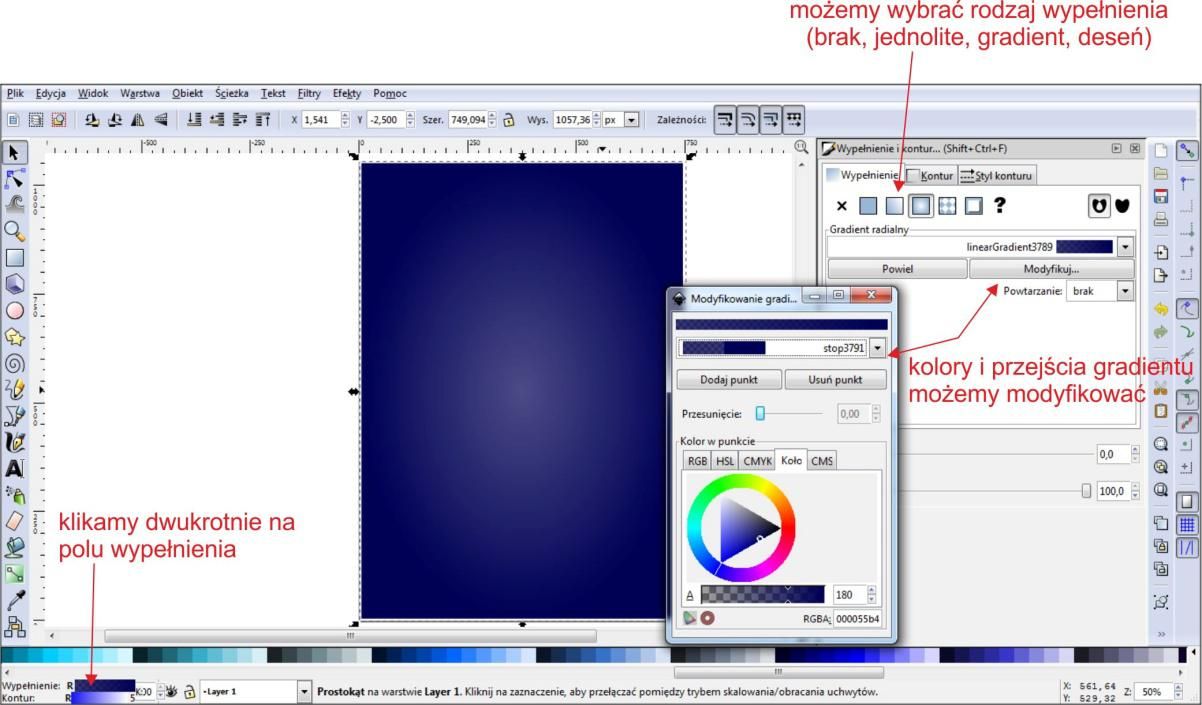Click the Modyfikuj... button
This screenshot has width=1202, height=705.
coord(1051,269)
